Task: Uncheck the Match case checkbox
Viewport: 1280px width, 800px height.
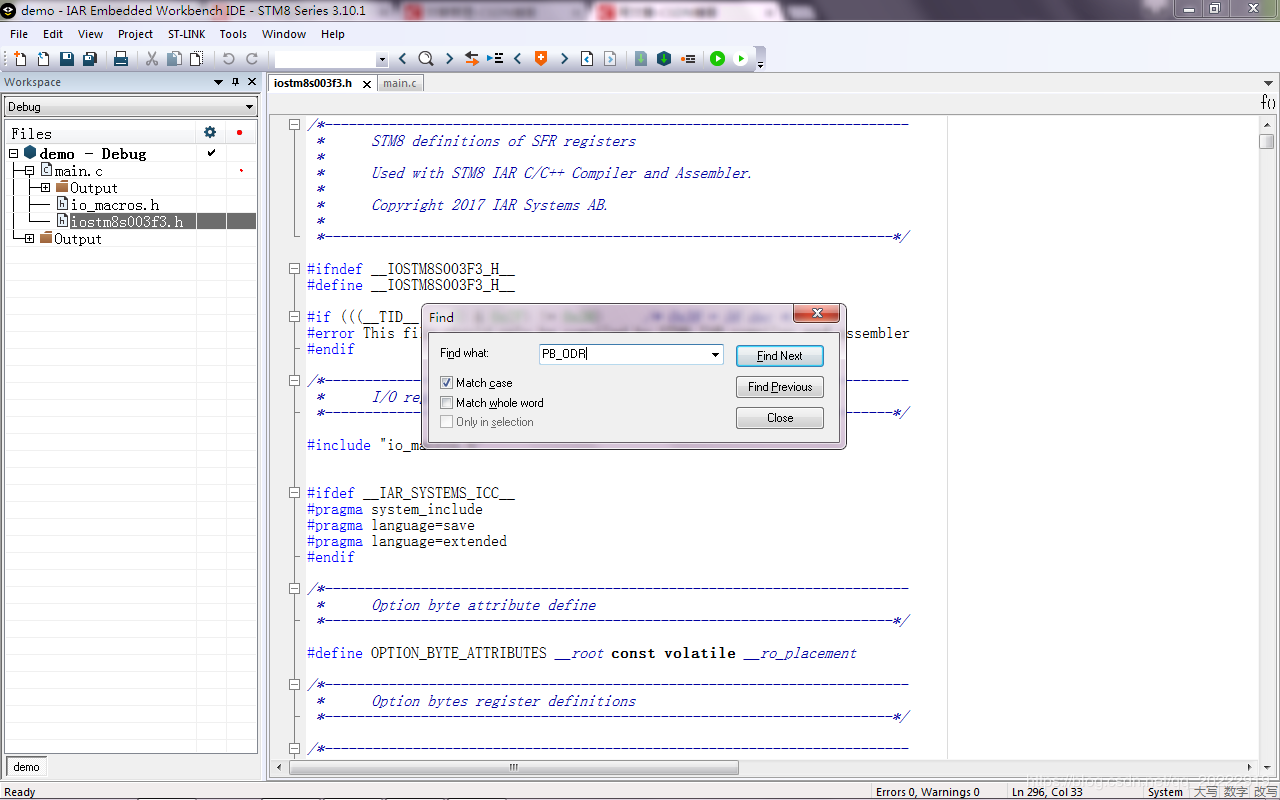Action: (447, 383)
